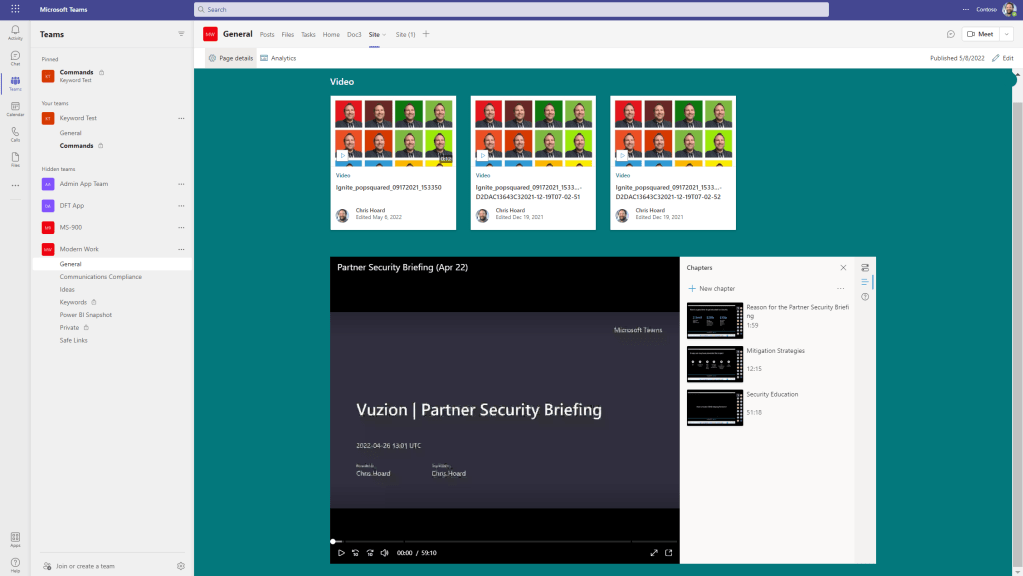Toggle the Chapters list icon in side rail

865,282
